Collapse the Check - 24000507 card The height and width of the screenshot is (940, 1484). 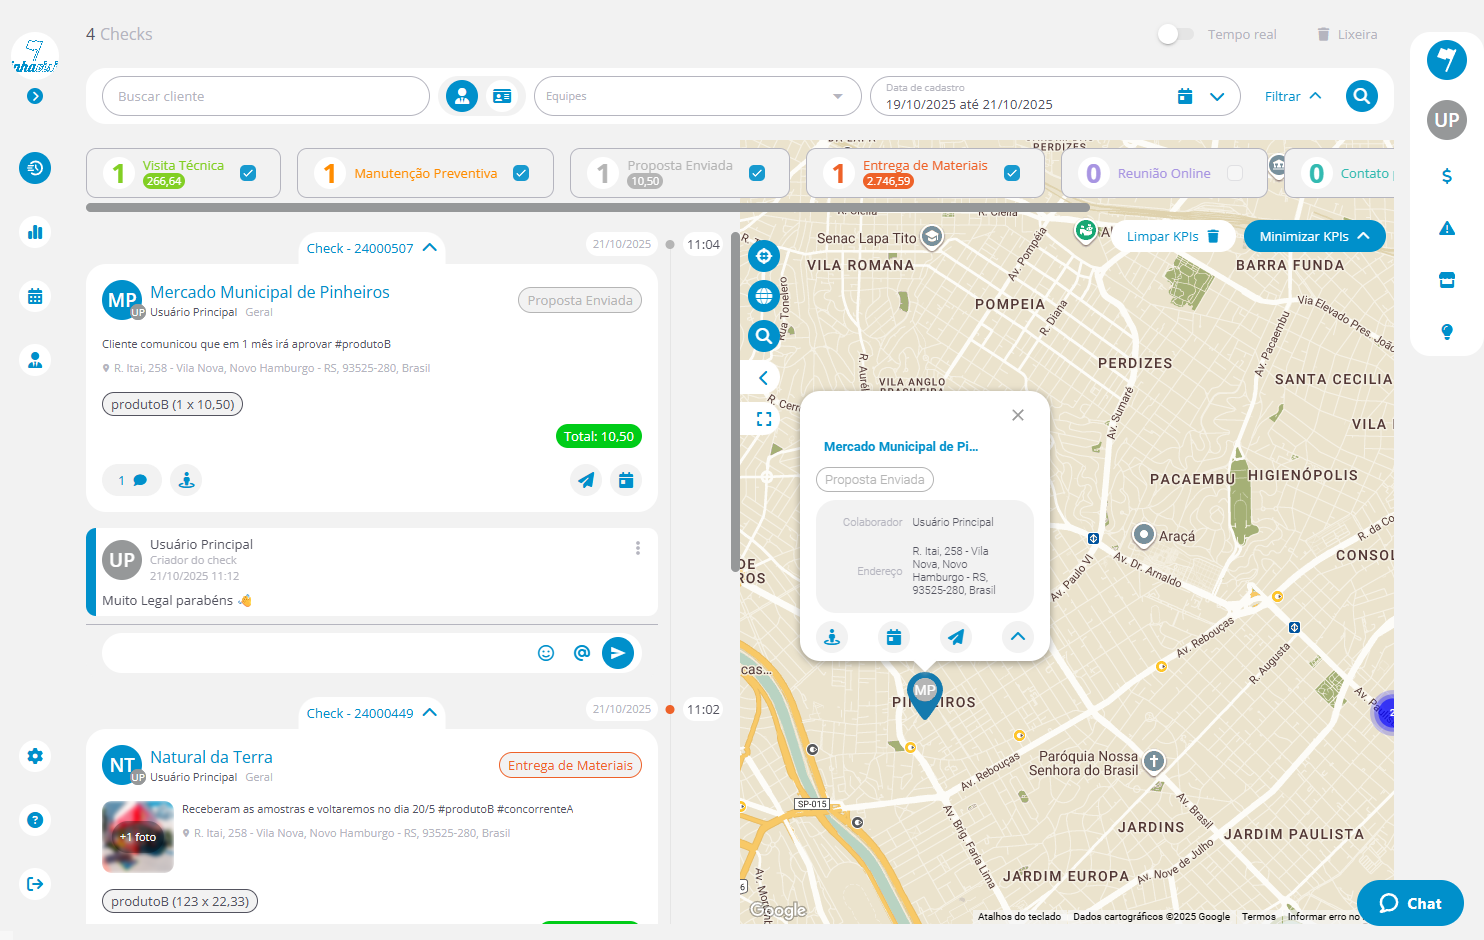click(430, 248)
